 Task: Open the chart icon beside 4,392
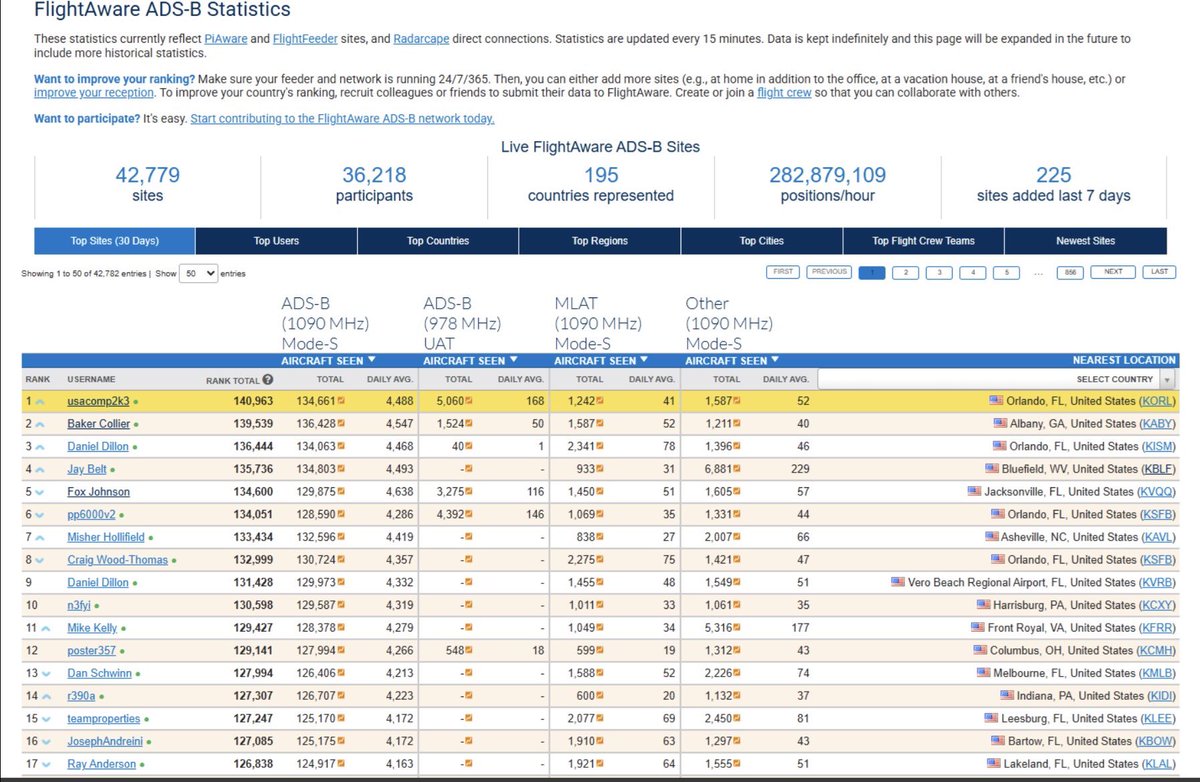click(x=469, y=515)
